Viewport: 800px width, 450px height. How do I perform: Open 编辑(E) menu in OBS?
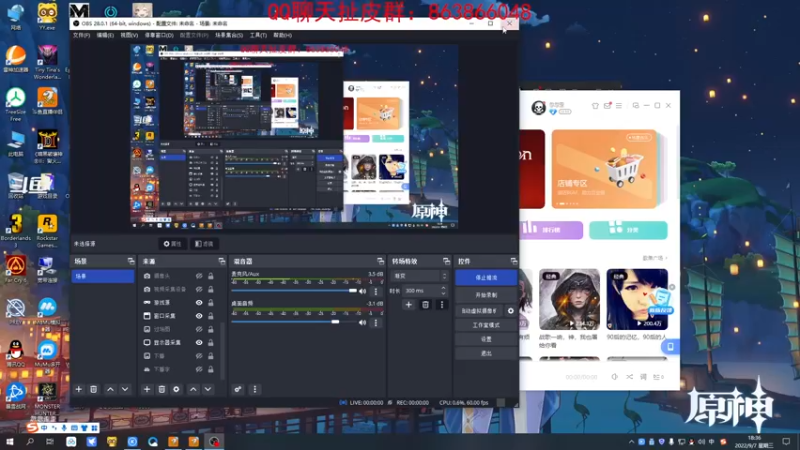pos(105,35)
